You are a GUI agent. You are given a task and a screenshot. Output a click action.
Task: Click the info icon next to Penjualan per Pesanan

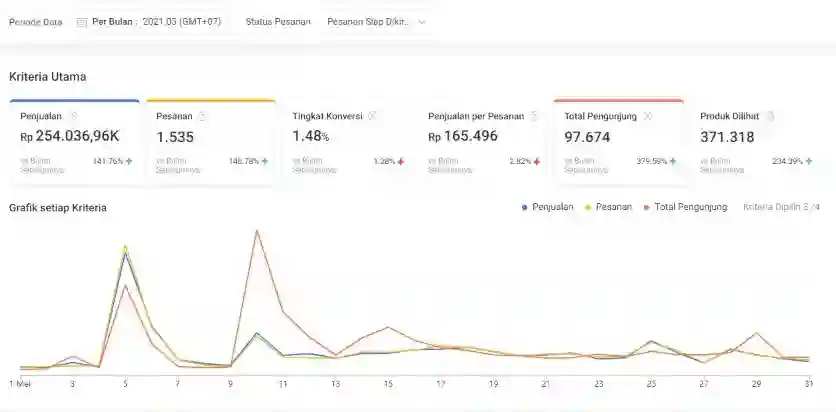point(534,116)
